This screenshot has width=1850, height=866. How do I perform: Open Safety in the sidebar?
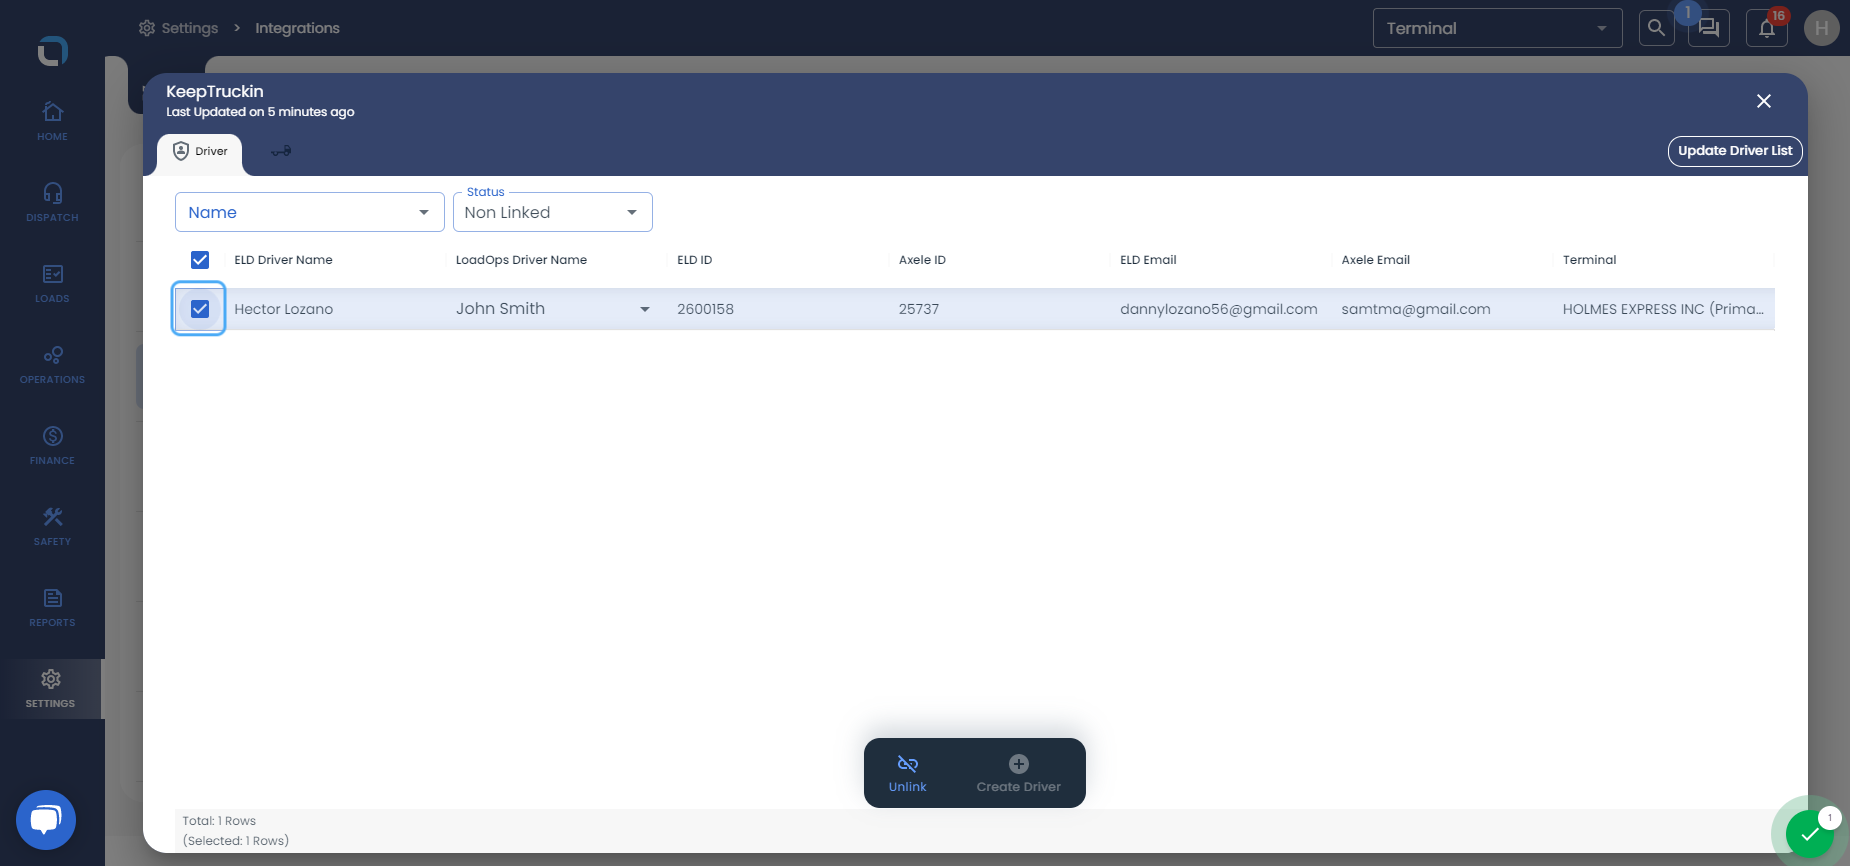click(x=52, y=526)
